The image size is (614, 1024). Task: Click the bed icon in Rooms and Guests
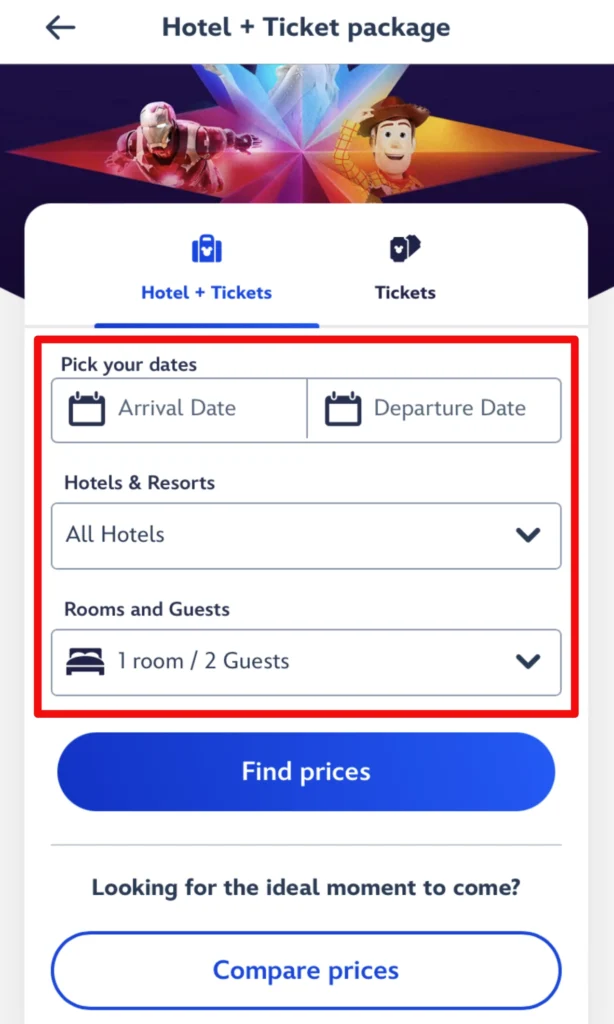coord(85,661)
